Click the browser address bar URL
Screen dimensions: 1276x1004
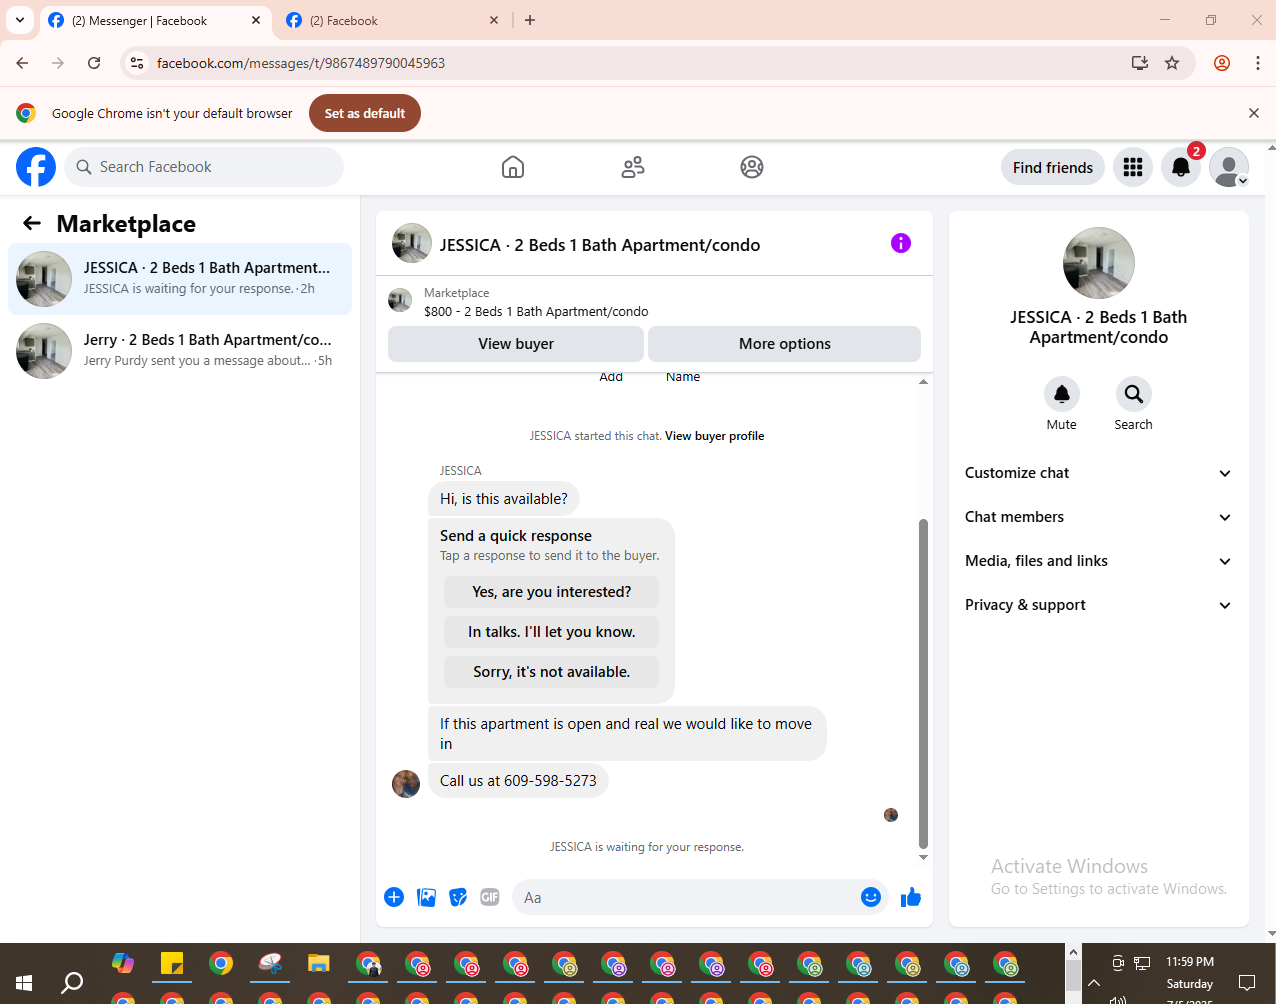click(x=301, y=63)
